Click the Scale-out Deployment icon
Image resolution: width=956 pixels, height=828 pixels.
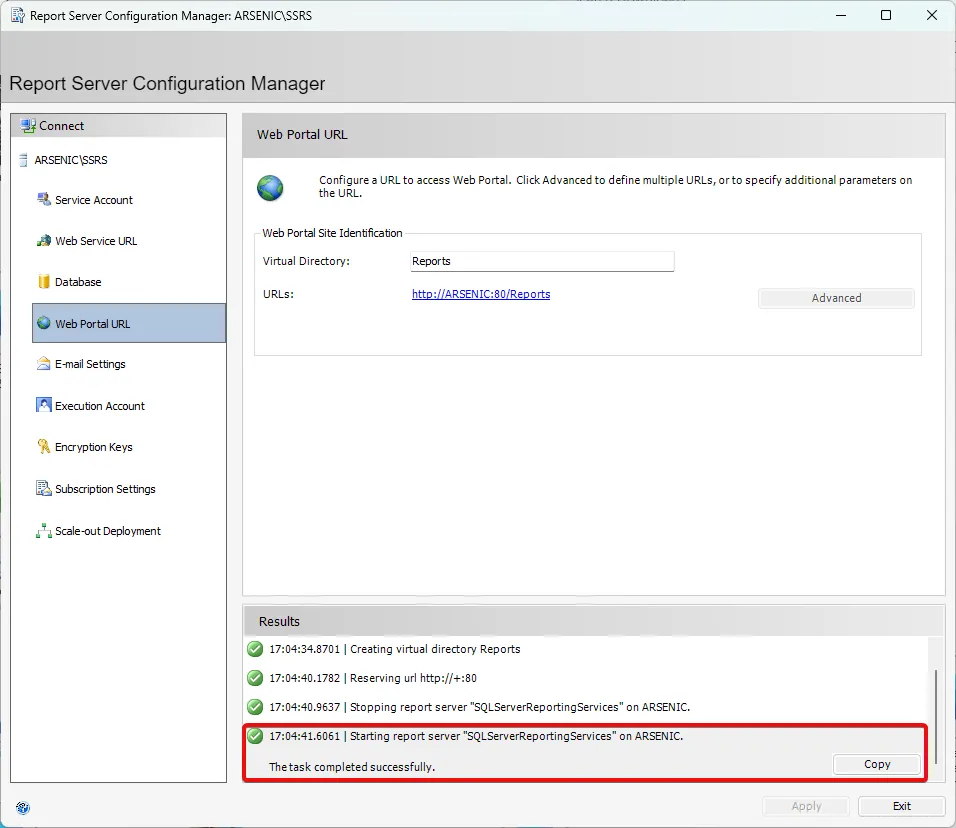pyautogui.click(x=44, y=530)
